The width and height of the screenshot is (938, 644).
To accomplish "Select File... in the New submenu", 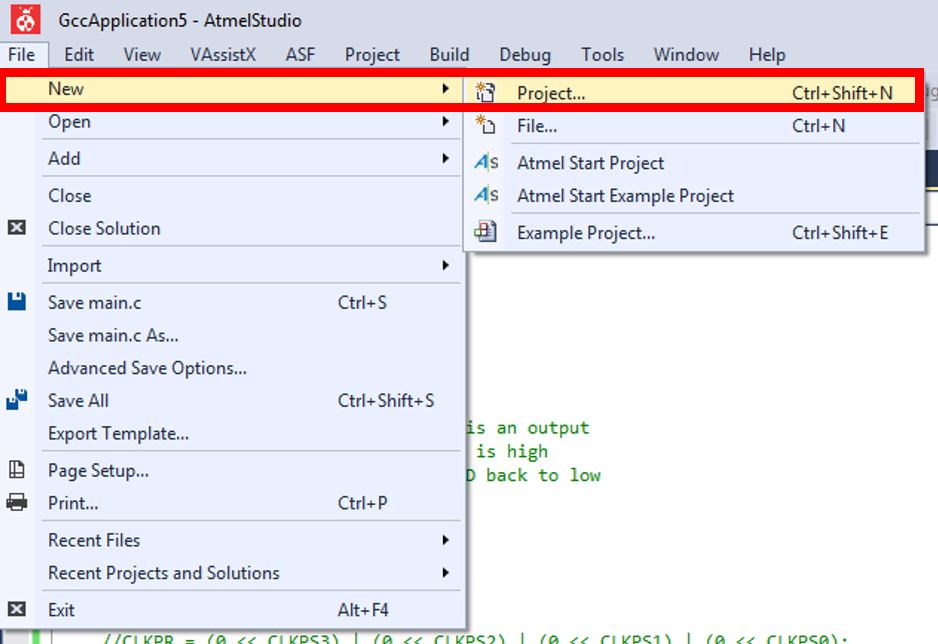I will (x=694, y=126).
